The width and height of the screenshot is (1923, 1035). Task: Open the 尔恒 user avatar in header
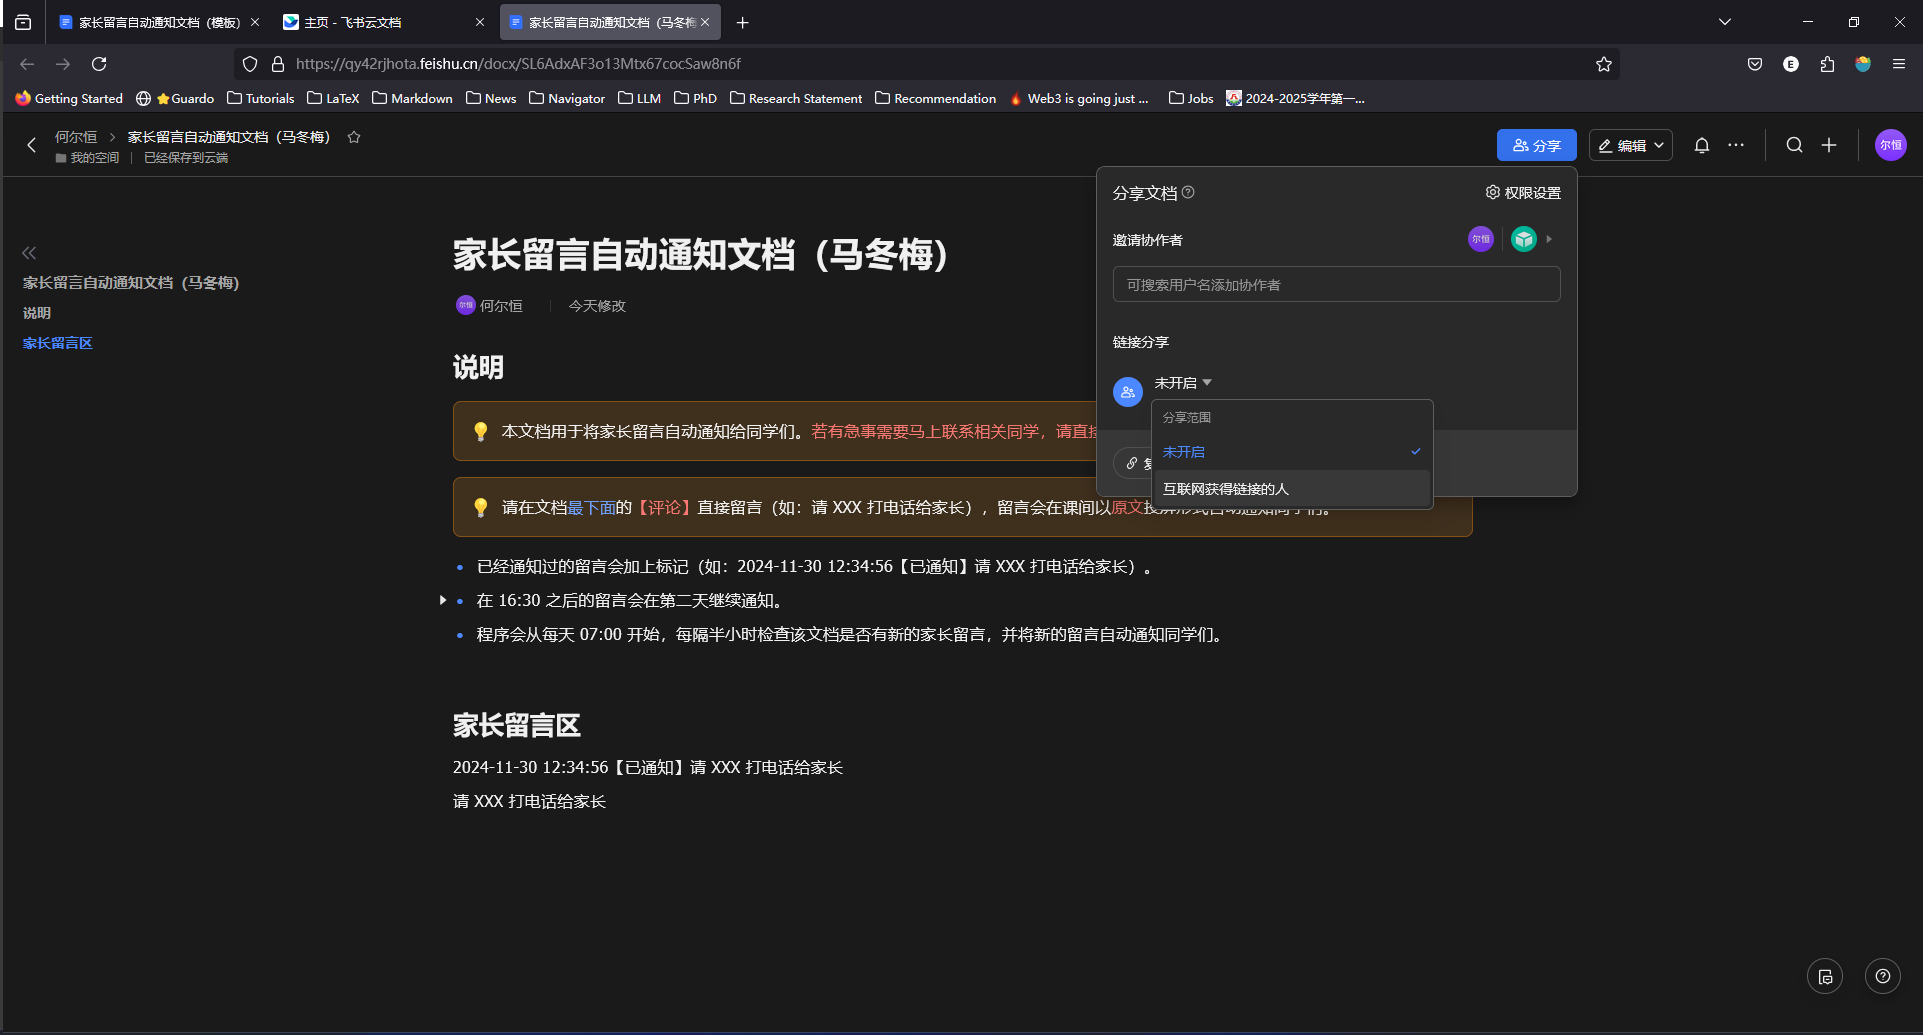[x=1890, y=145]
